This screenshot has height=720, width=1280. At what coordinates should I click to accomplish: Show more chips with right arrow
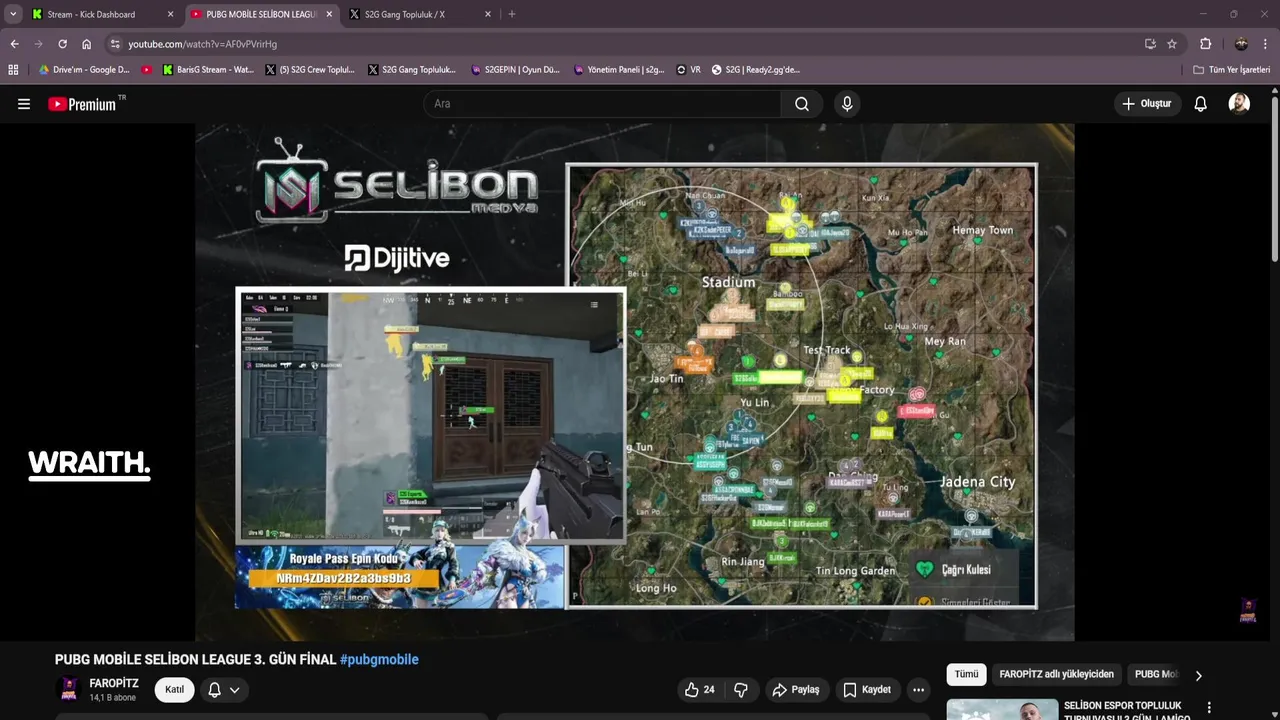pos(1198,675)
